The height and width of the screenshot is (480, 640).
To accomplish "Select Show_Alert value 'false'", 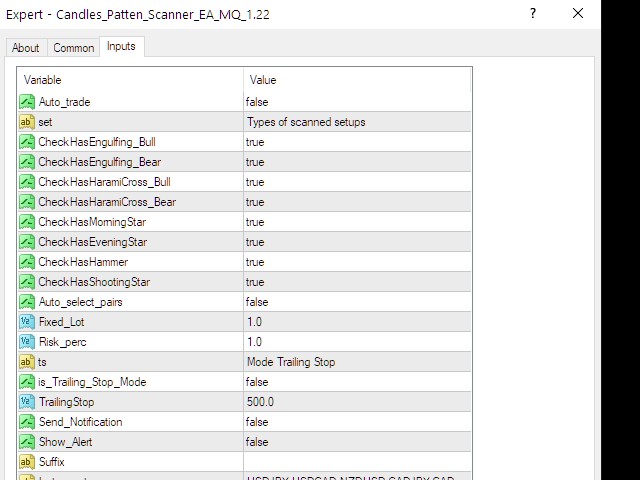I will pos(257,442).
